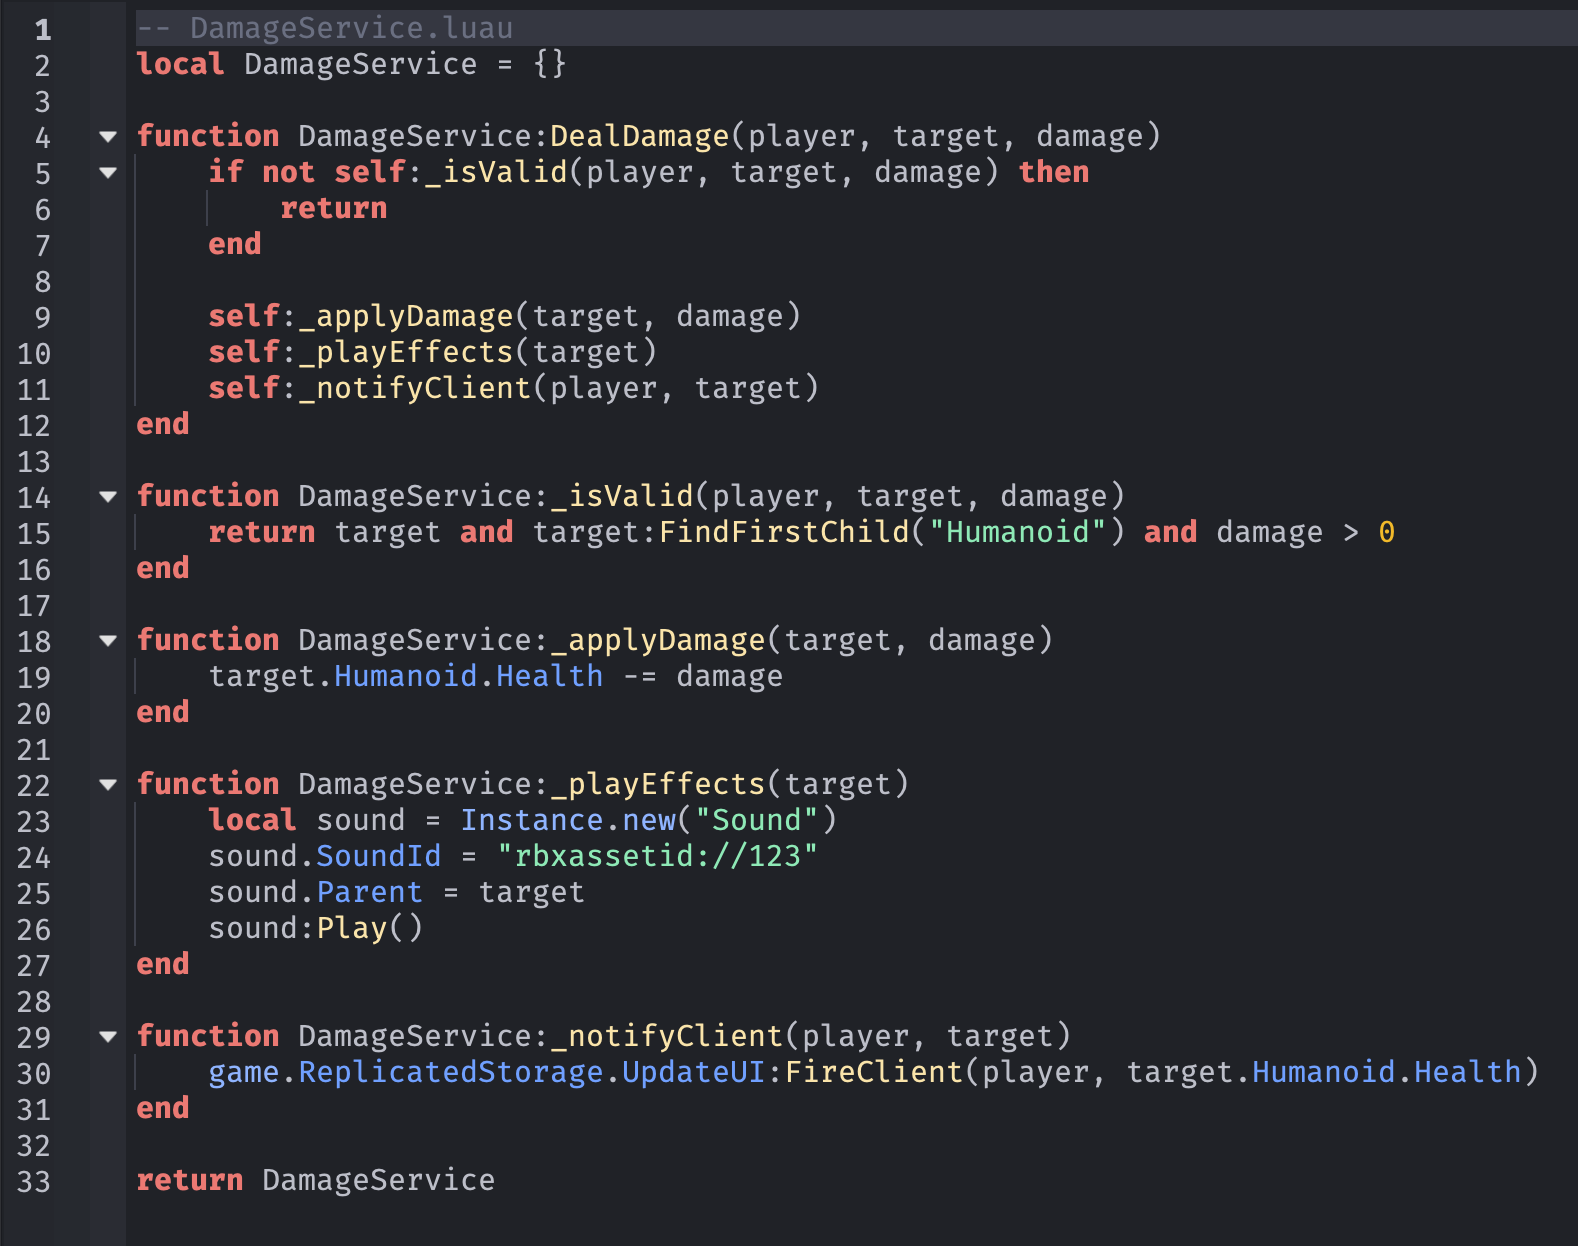
Task: Collapse the _playEffects function fold arrow
Action: tap(108, 785)
